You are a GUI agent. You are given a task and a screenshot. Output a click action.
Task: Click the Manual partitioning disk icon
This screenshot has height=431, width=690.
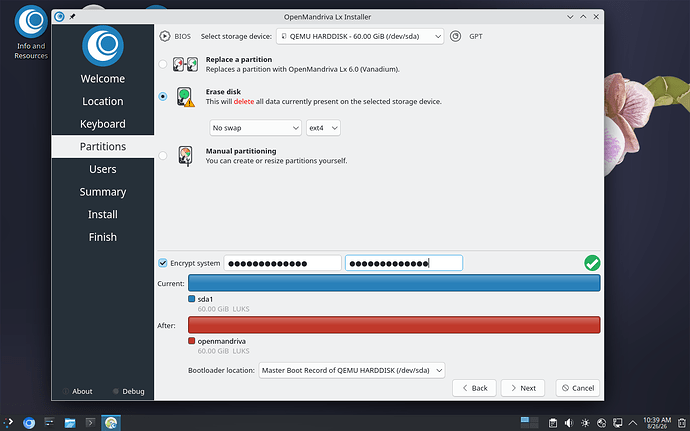(x=185, y=156)
